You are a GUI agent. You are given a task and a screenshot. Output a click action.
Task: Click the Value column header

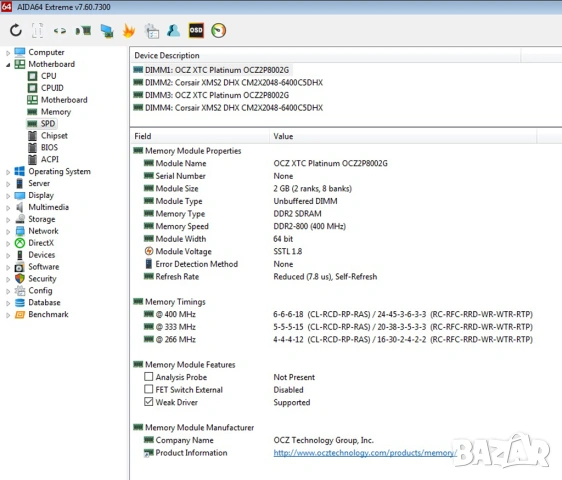tap(403, 136)
